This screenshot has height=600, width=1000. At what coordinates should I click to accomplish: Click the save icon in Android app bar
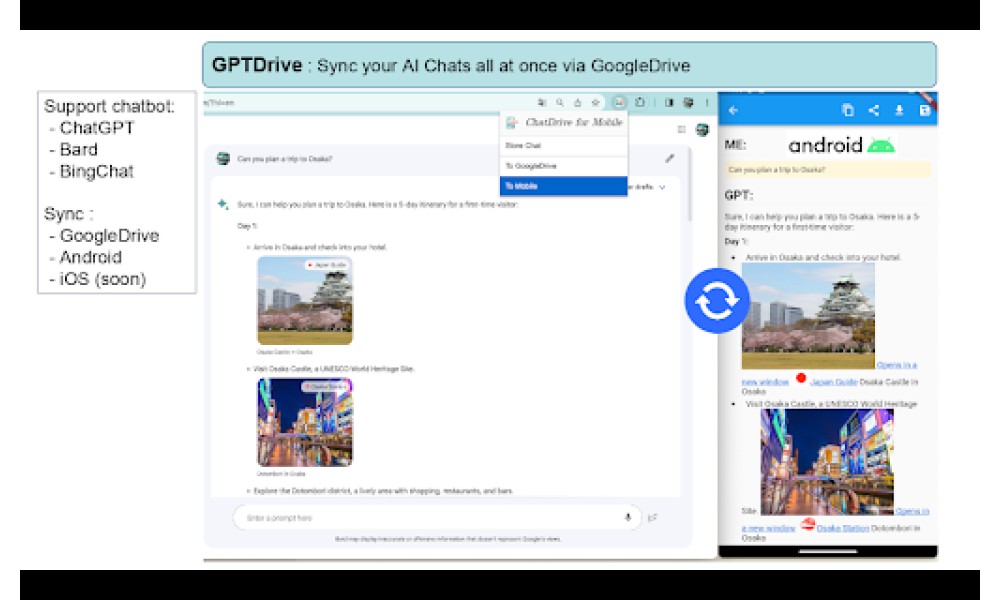click(x=924, y=110)
